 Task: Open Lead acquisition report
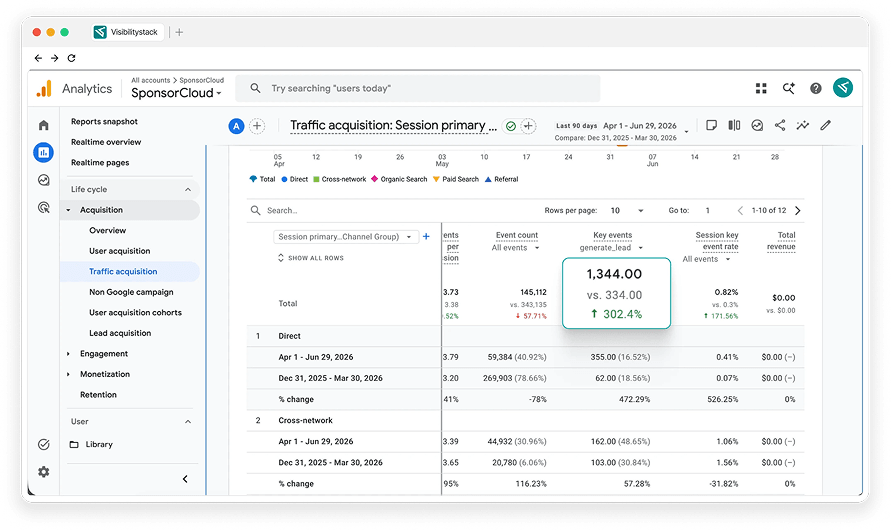[x=120, y=333]
